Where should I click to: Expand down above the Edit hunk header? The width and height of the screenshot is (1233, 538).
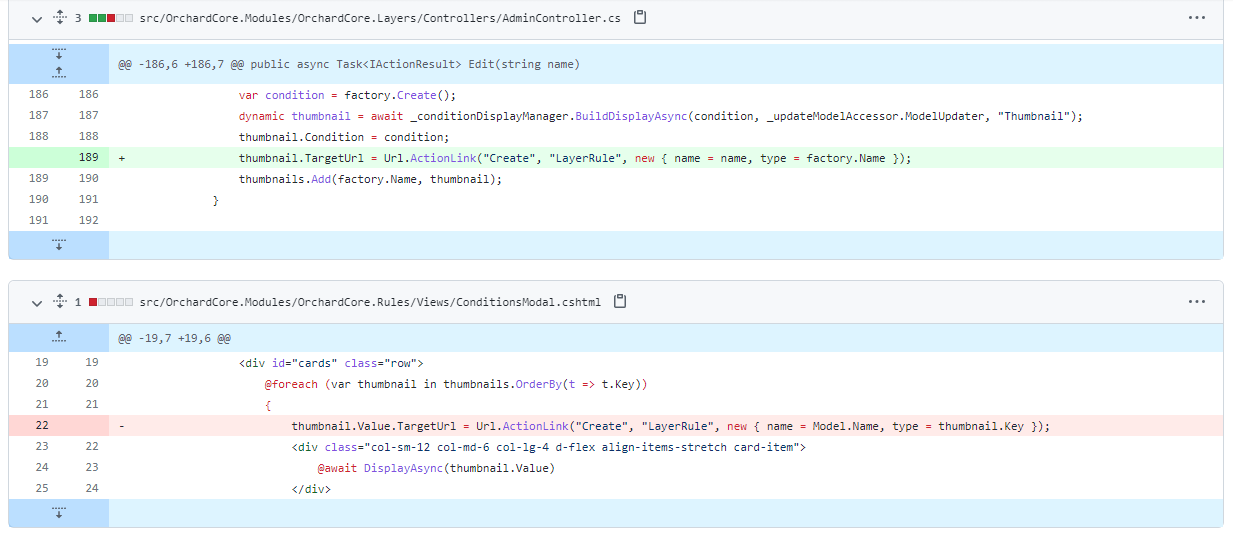(59, 54)
